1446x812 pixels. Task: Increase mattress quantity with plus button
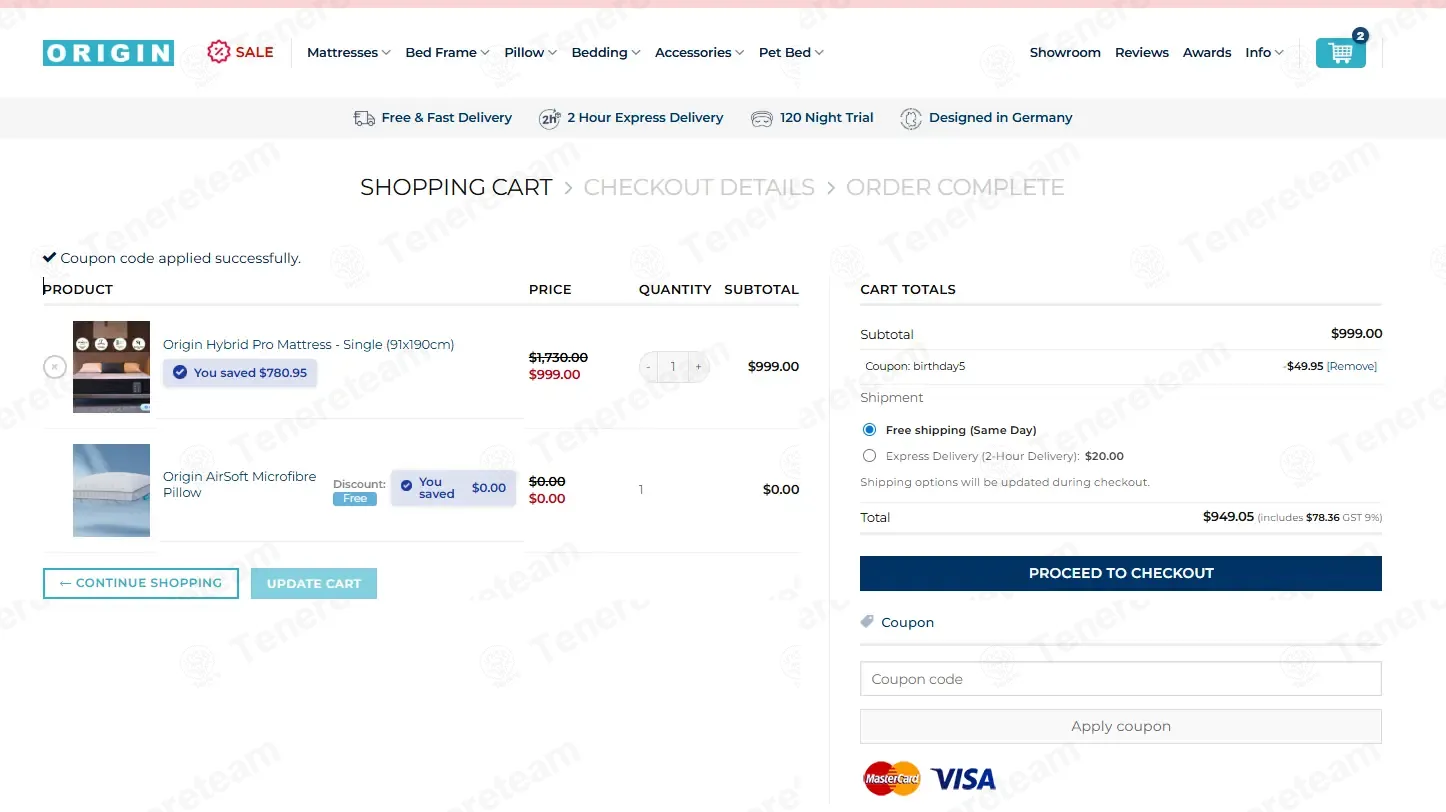coord(698,367)
